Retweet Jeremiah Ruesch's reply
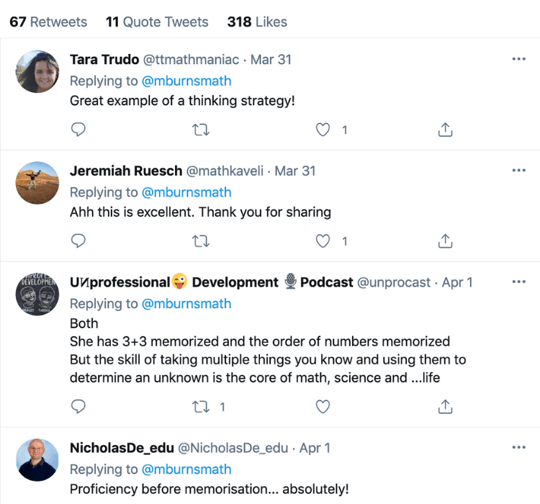 pyautogui.click(x=200, y=241)
